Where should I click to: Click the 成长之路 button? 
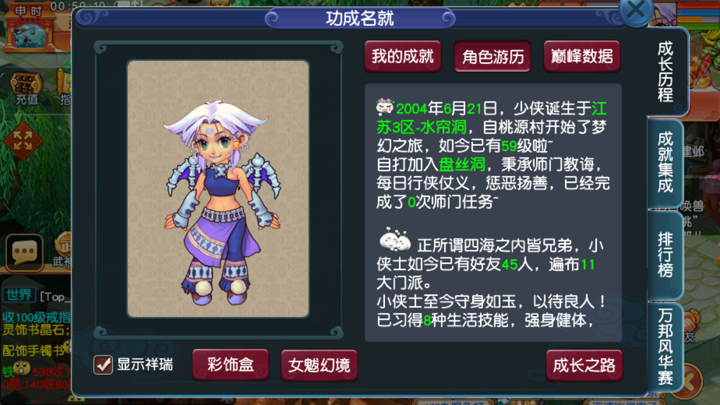click(x=584, y=365)
